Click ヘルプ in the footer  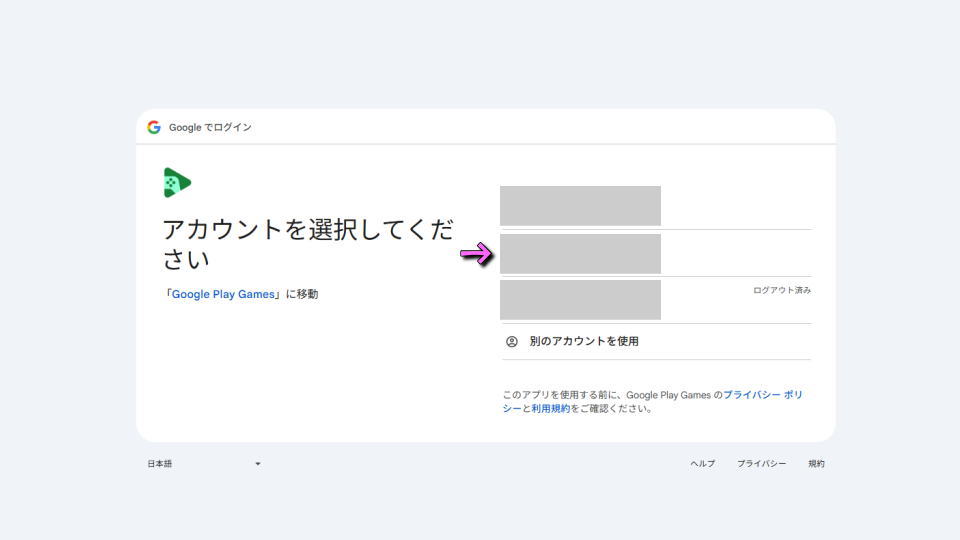pyautogui.click(x=702, y=464)
